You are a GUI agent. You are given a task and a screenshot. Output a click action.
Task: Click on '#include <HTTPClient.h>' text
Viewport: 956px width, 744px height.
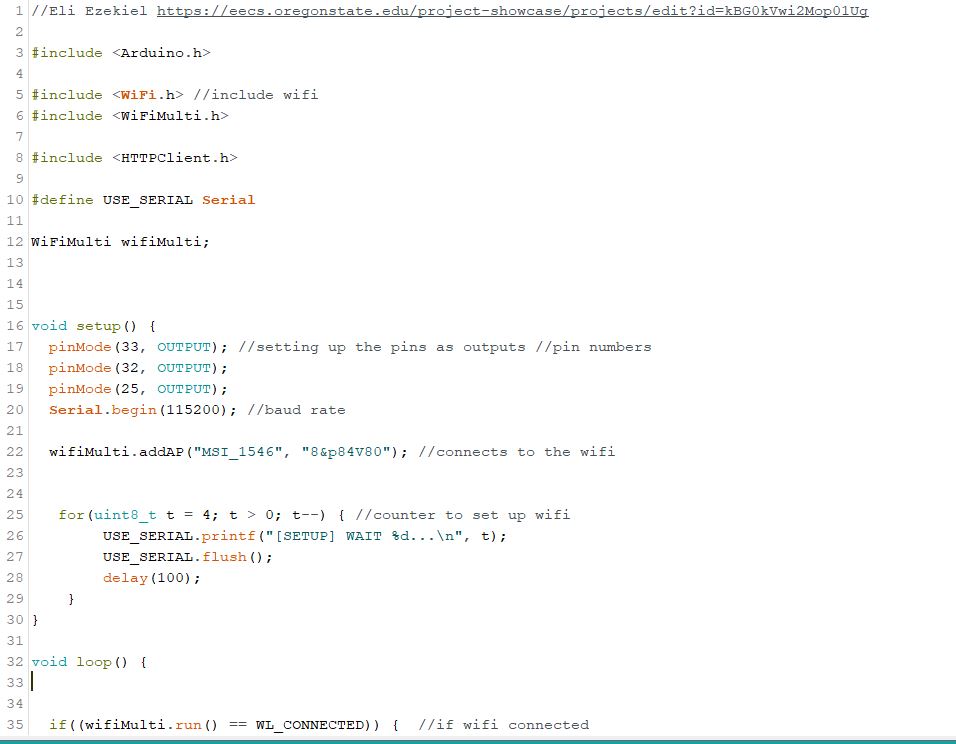(x=134, y=158)
